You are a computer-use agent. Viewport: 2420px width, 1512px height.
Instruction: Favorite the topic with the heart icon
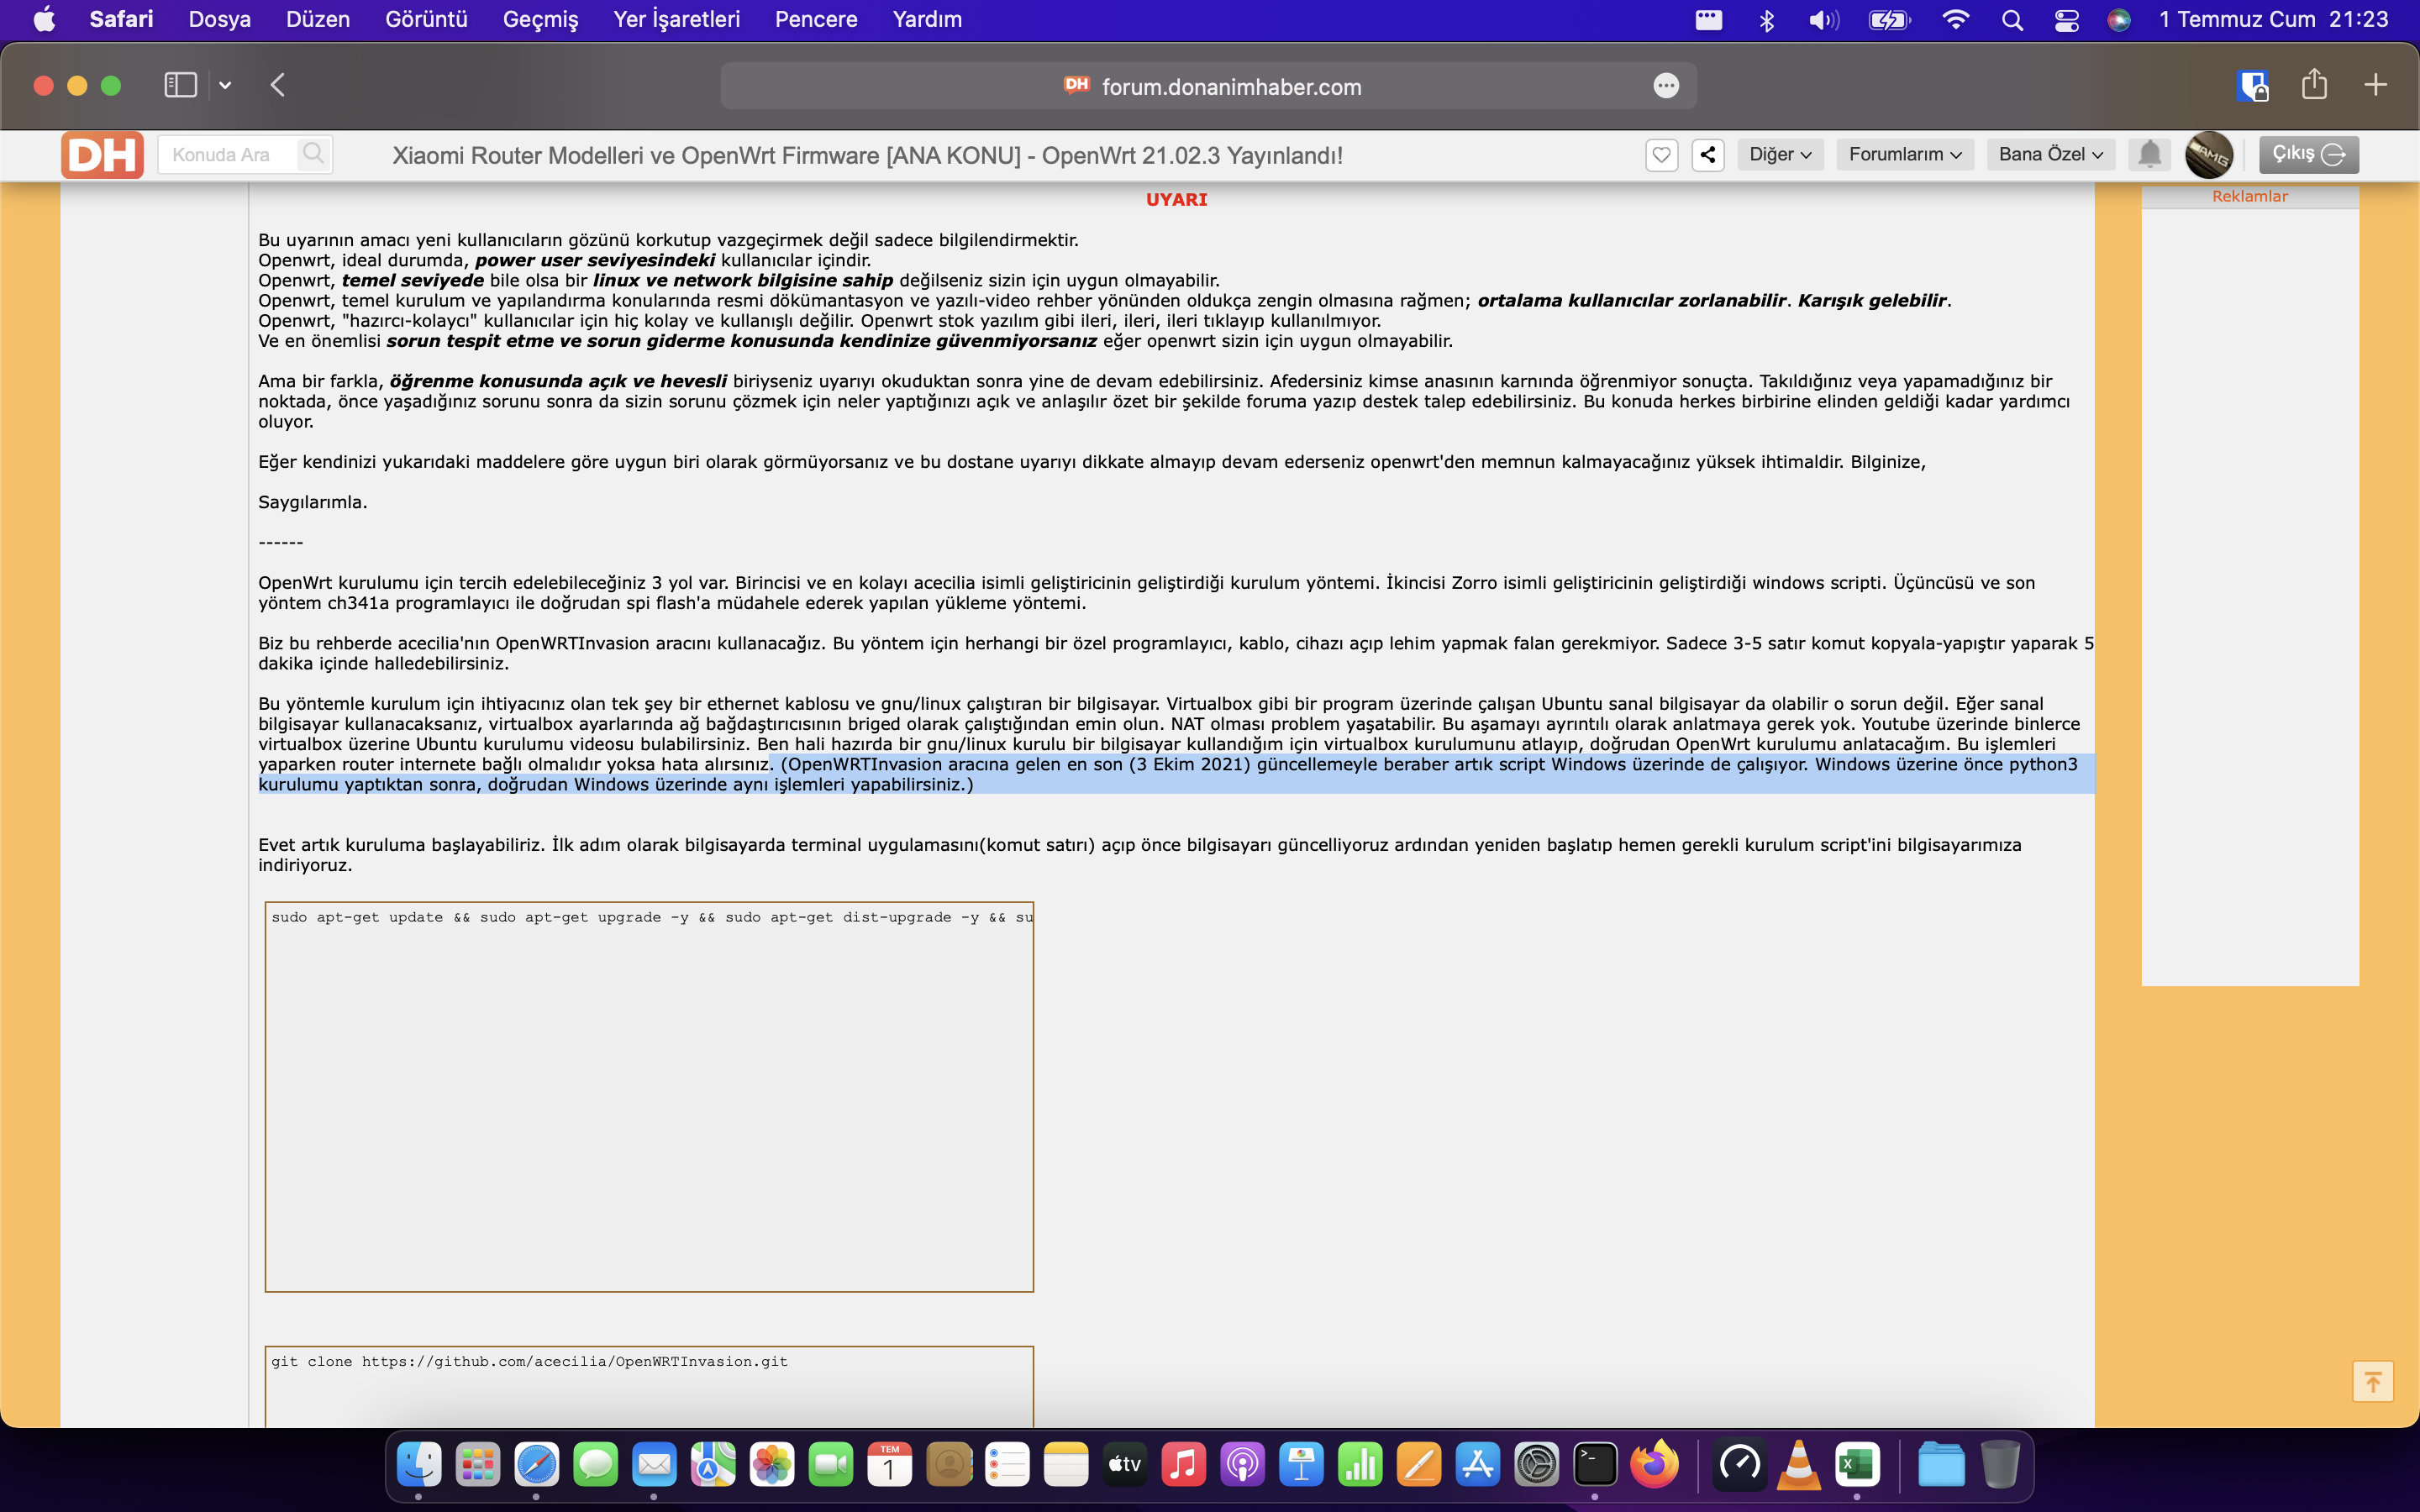[1661, 155]
